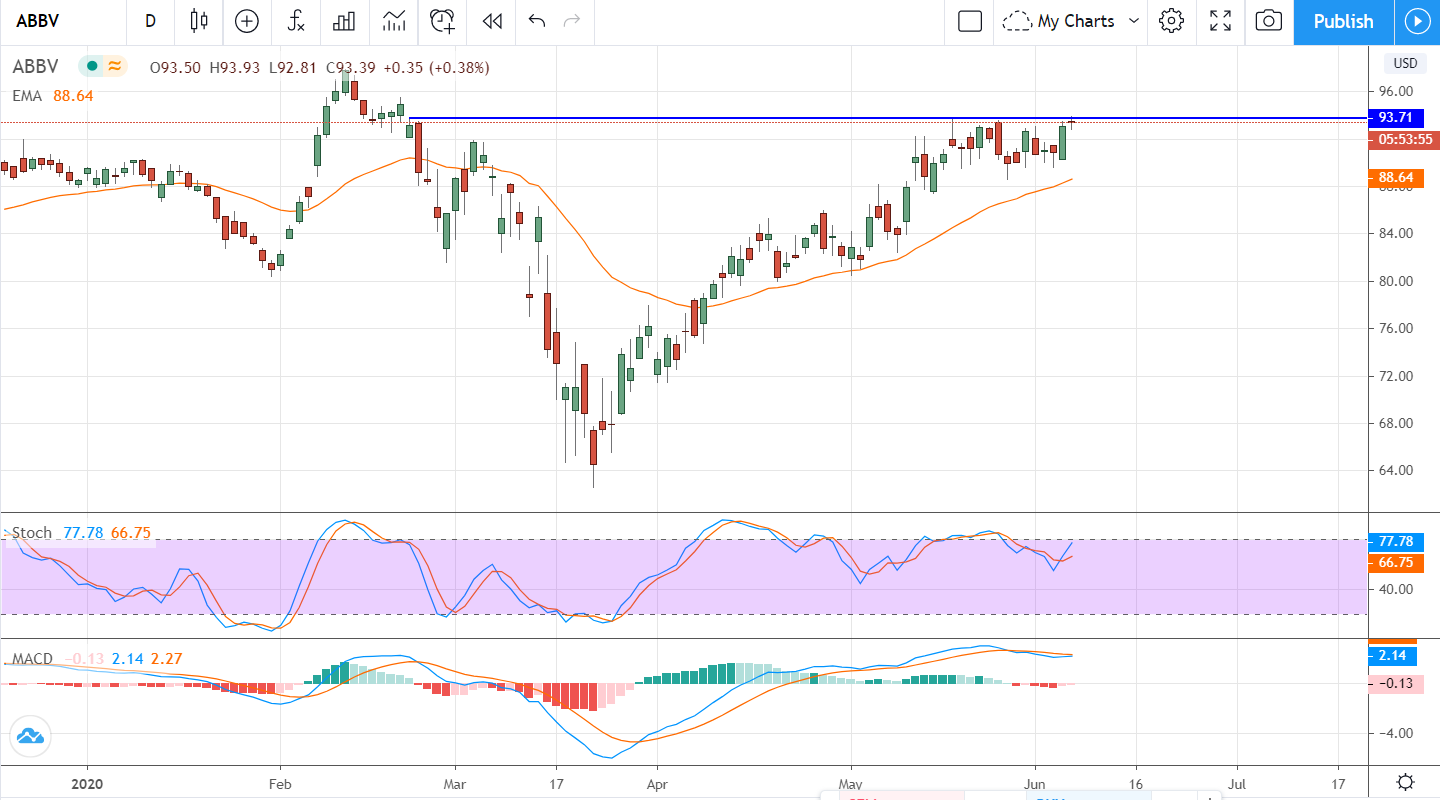
Task: Open chart settings gear in top toolbar
Action: (x=1172, y=21)
